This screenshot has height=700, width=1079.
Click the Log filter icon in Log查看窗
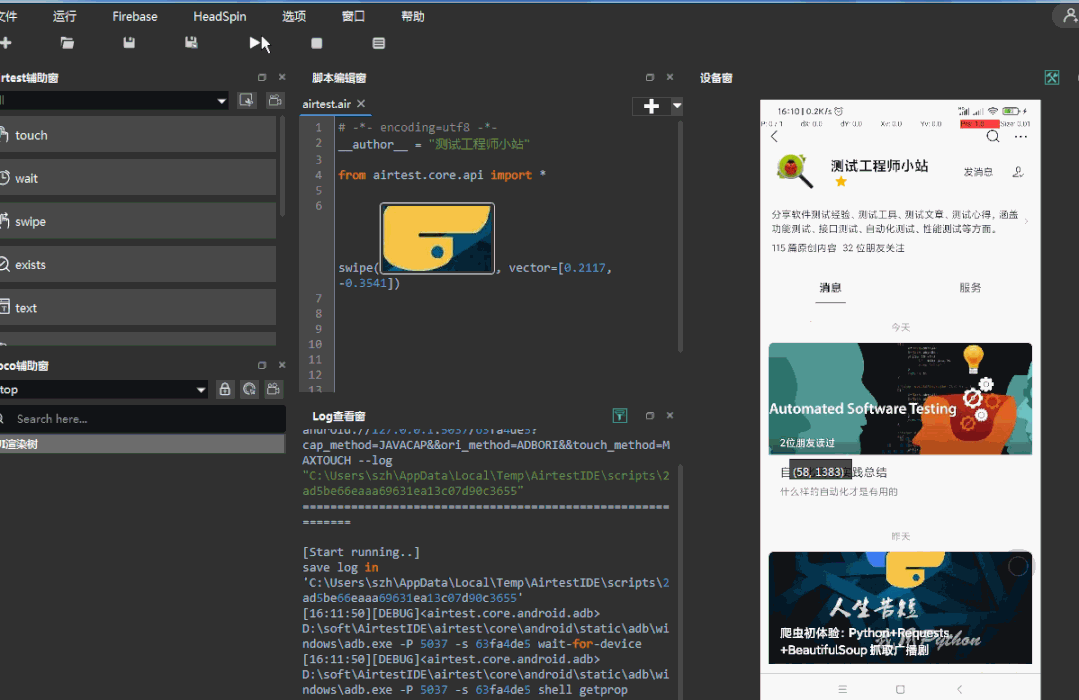pyautogui.click(x=620, y=415)
